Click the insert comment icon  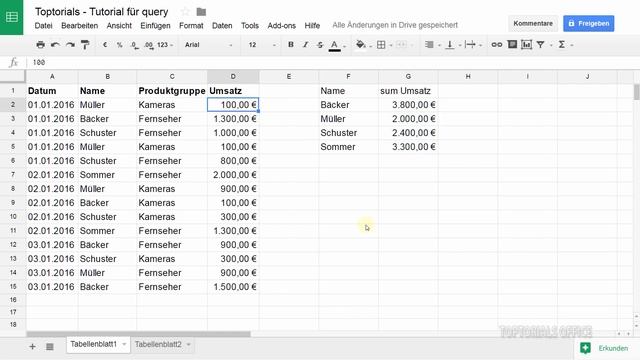click(512, 44)
